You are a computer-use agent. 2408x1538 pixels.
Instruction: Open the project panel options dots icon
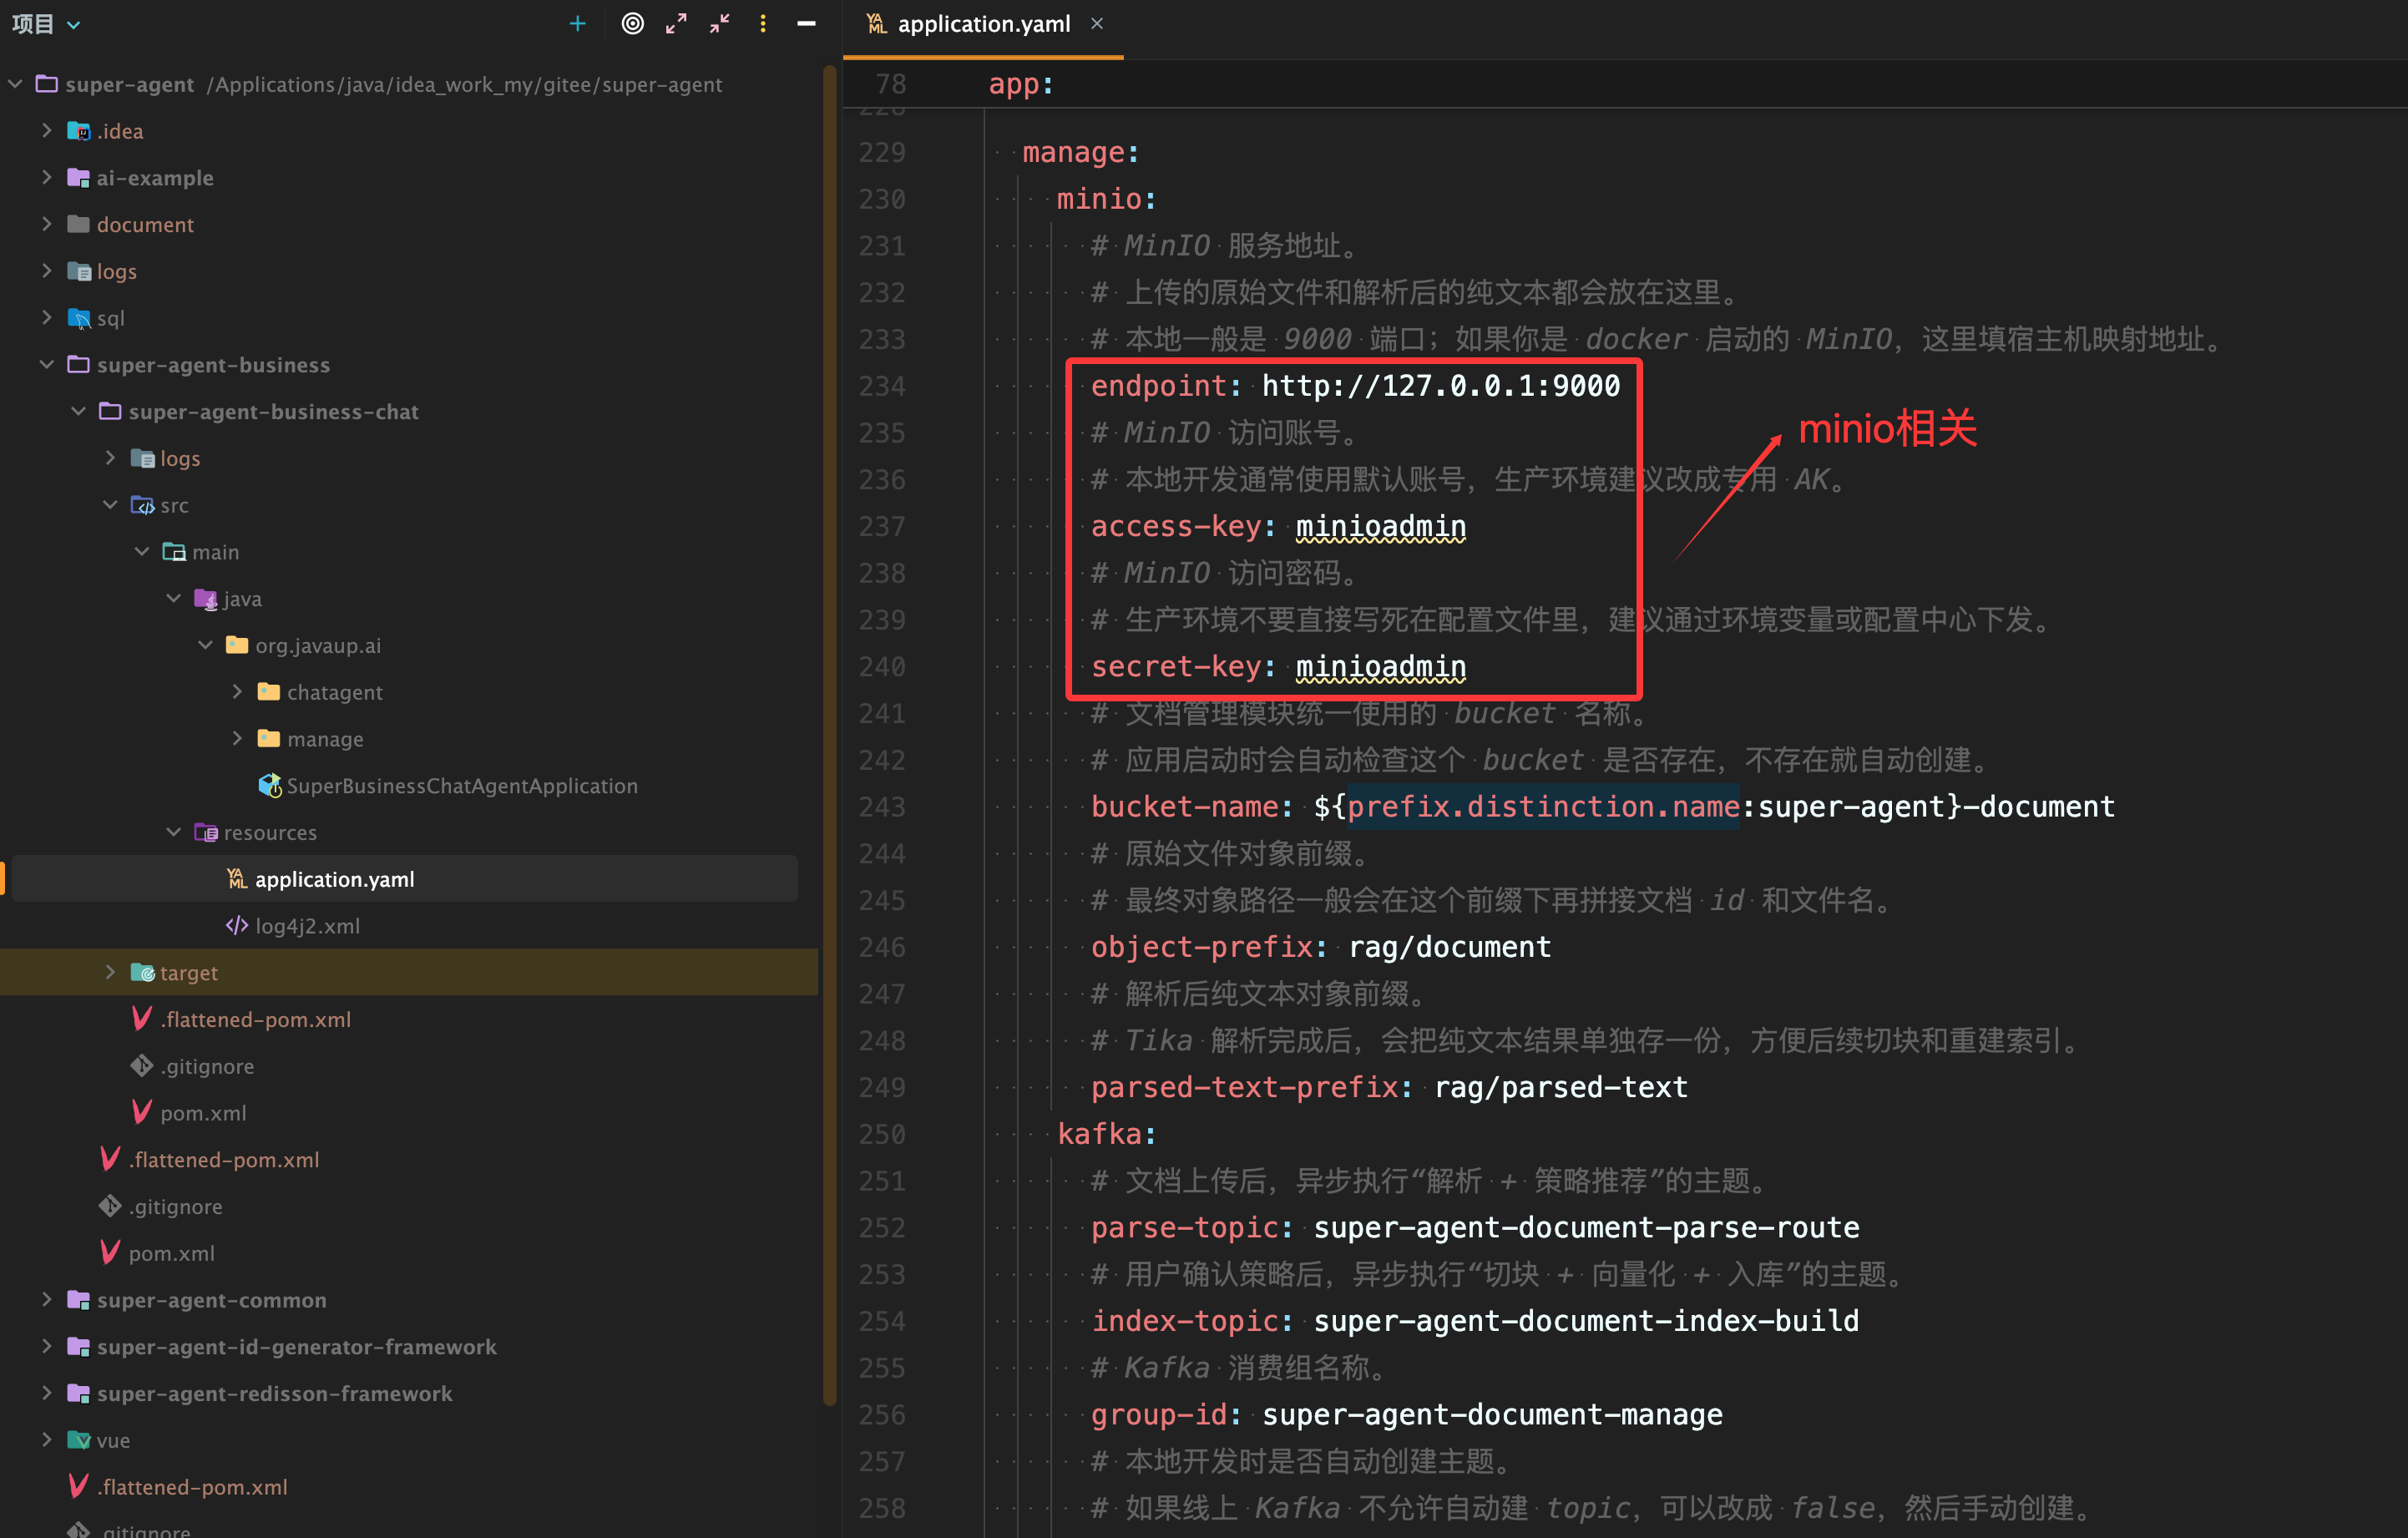pos(763,24)
